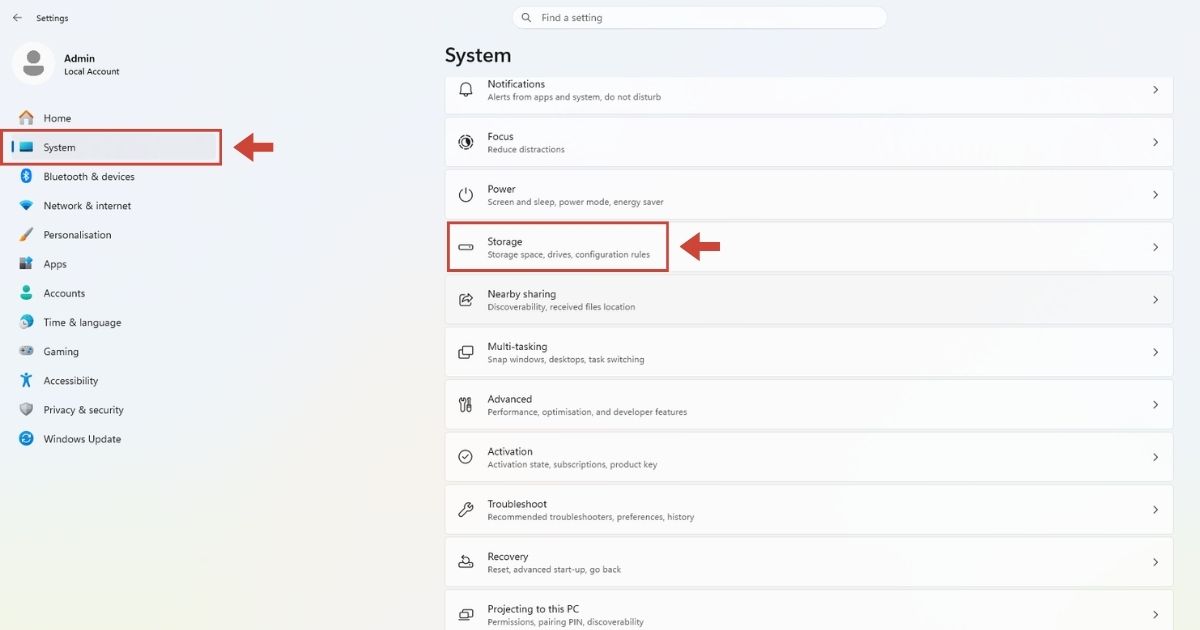This screenshot has height=630, width=1200.
Task: Click the Windows Update sync icon
Action: tap(26, 439)
